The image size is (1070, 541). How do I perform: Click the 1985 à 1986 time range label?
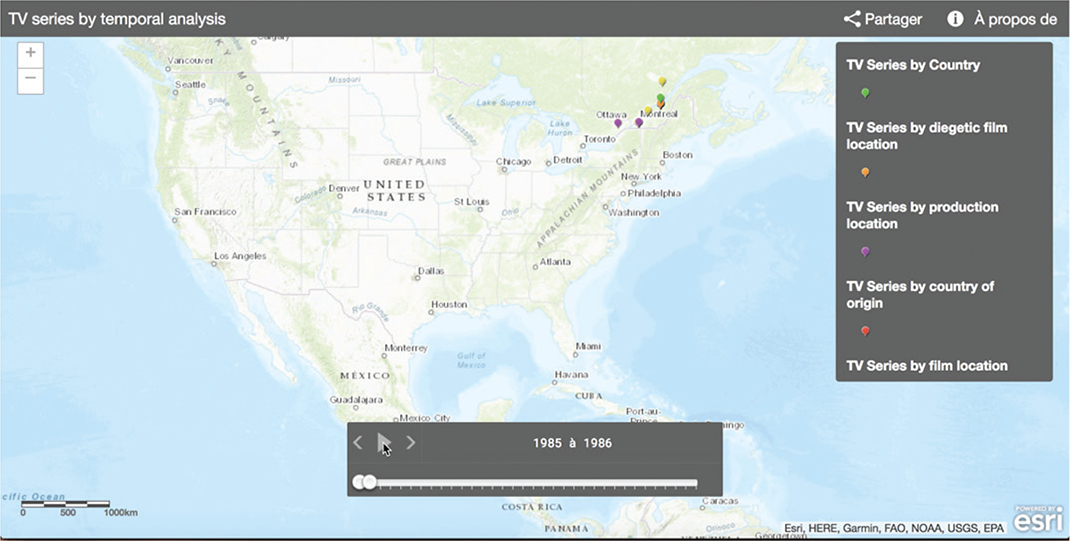[x=572, y=443]
